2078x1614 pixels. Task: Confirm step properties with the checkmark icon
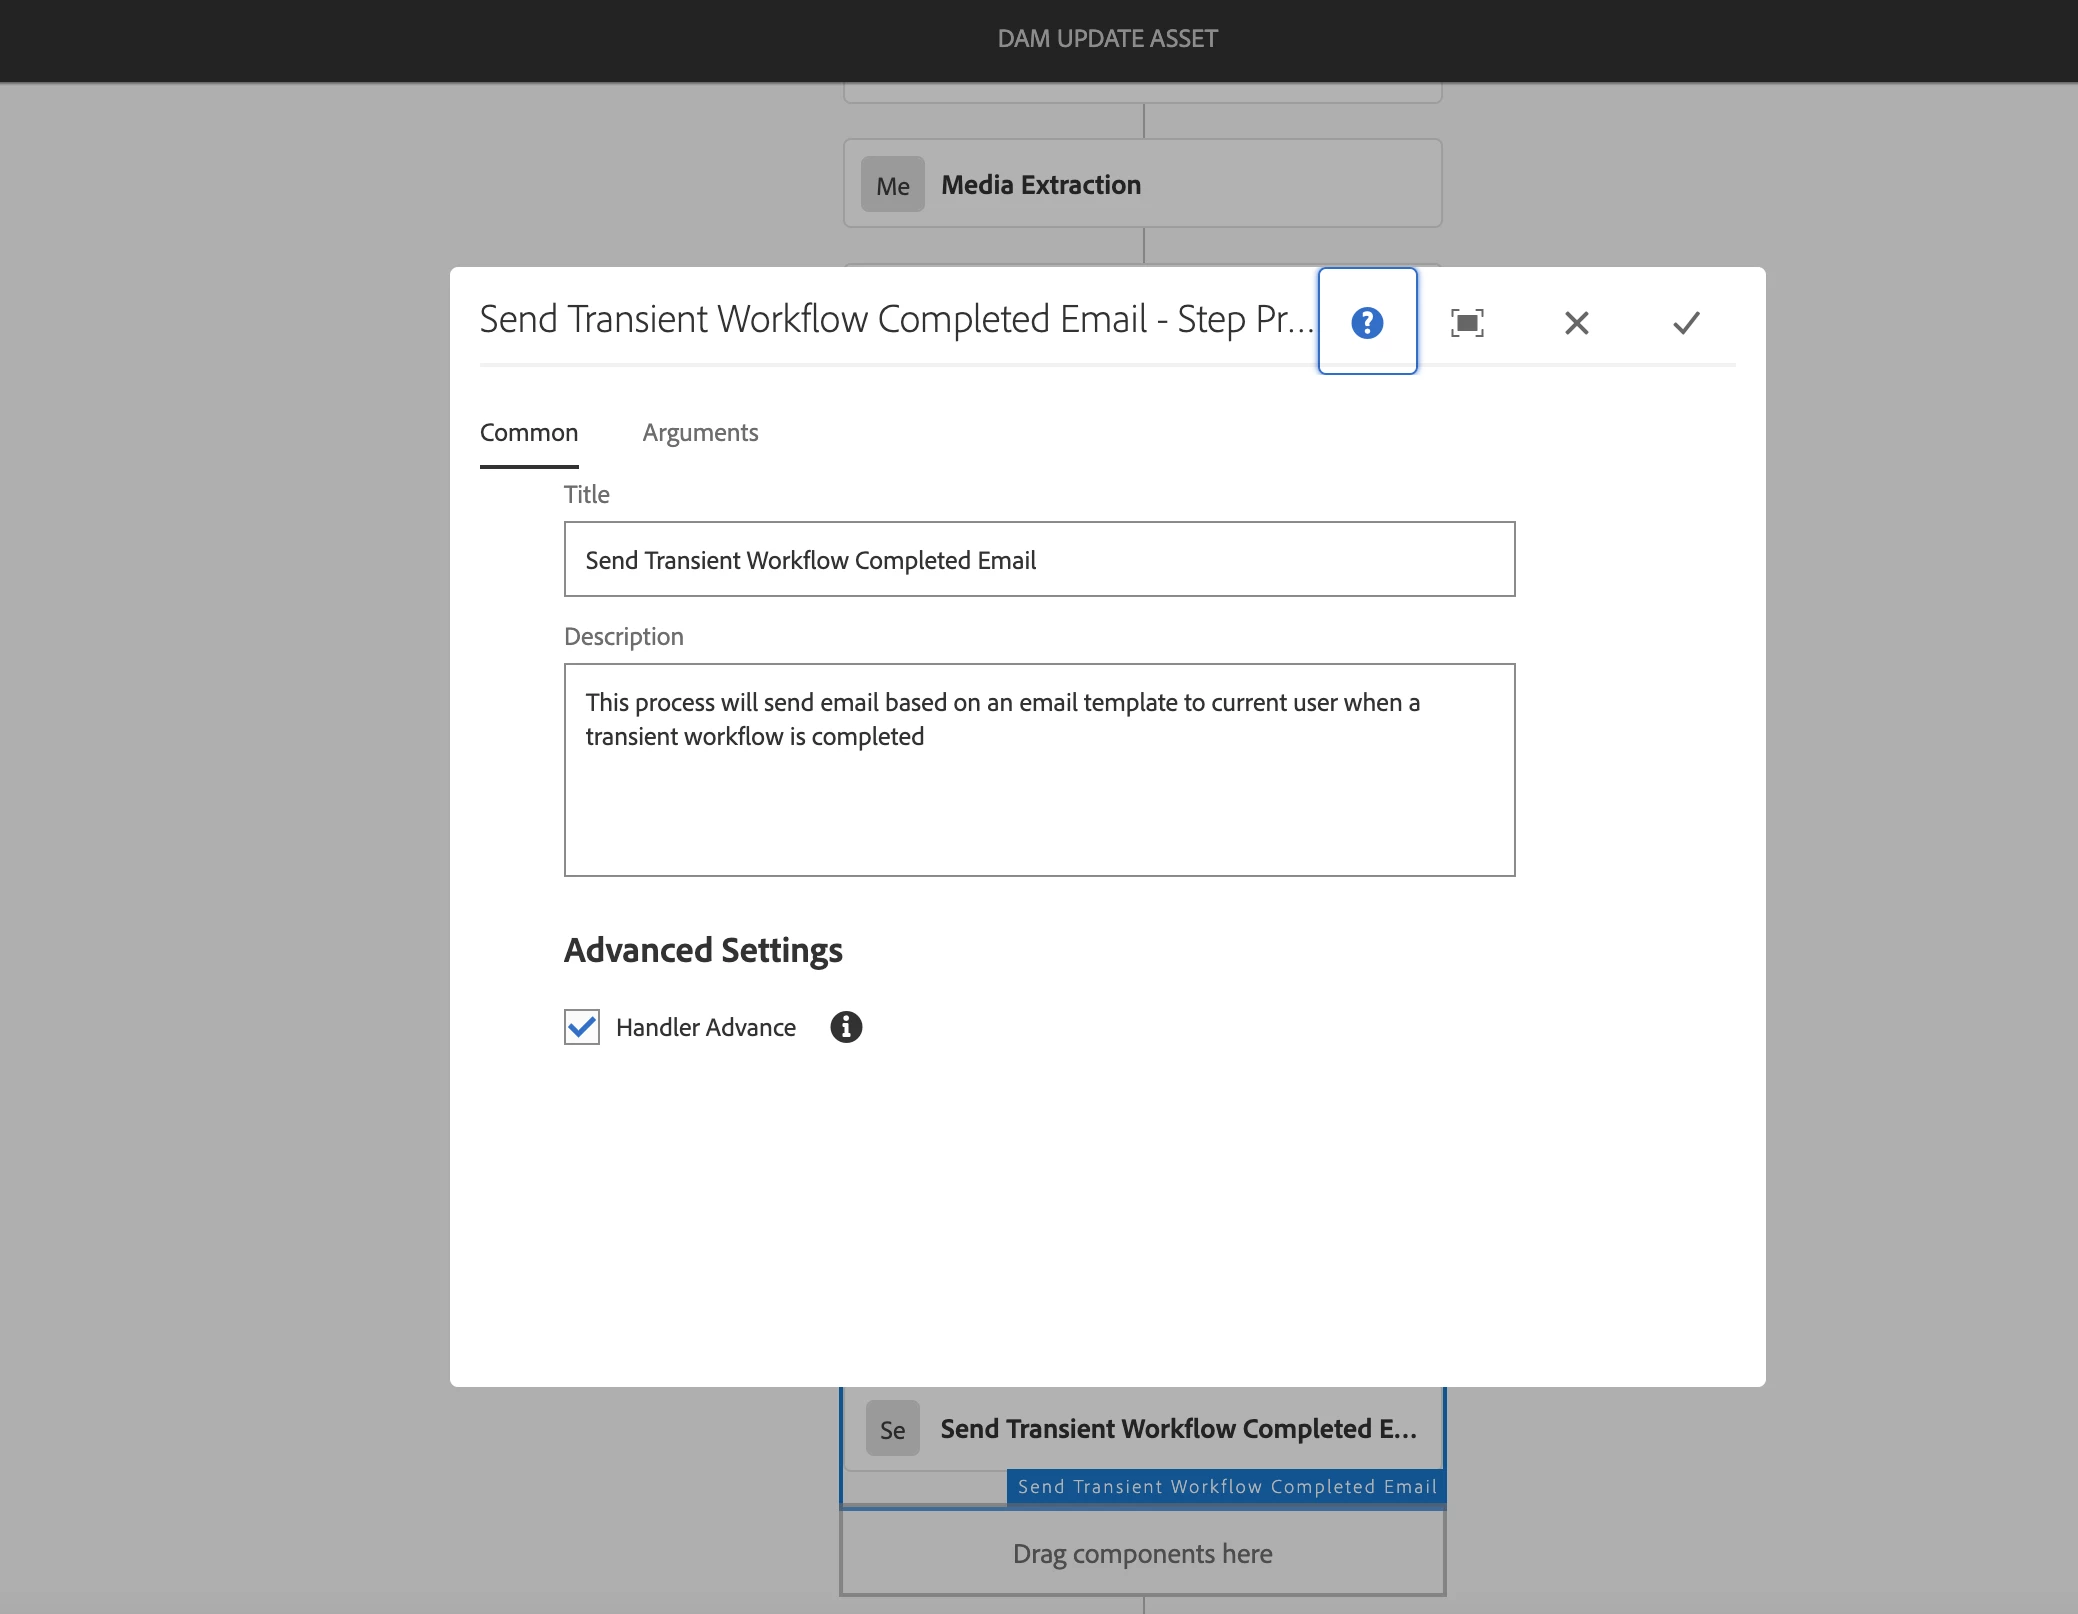pos(1686,322)
